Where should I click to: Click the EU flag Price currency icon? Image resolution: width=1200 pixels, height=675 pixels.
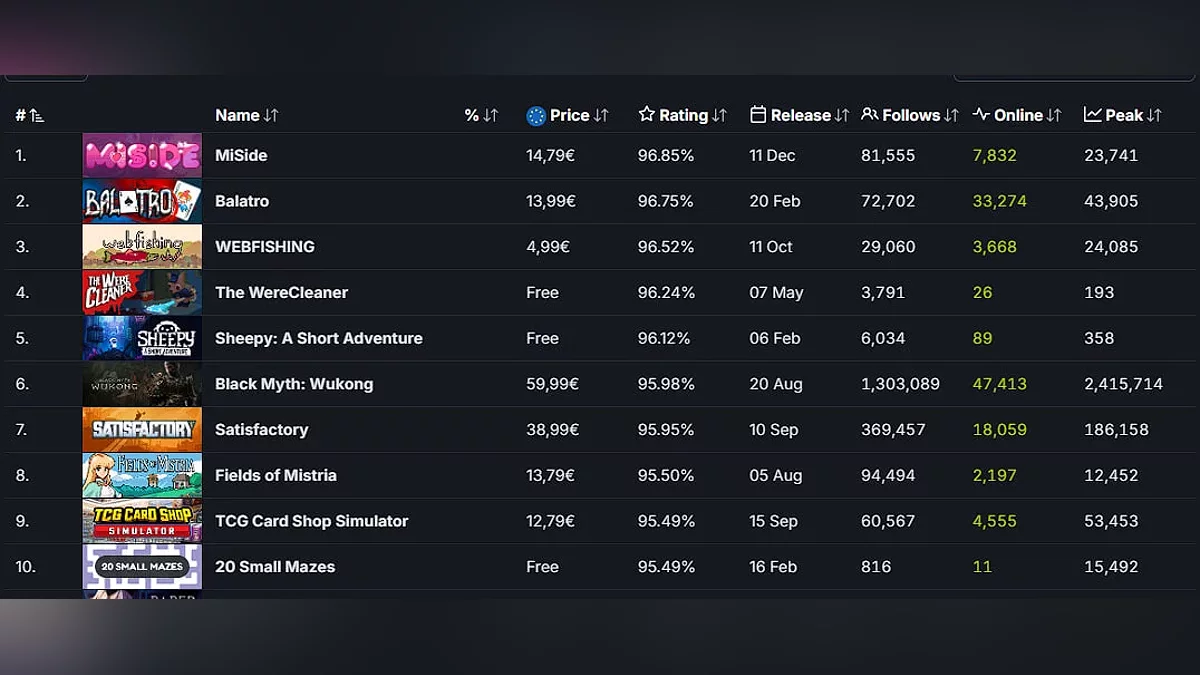536,115
